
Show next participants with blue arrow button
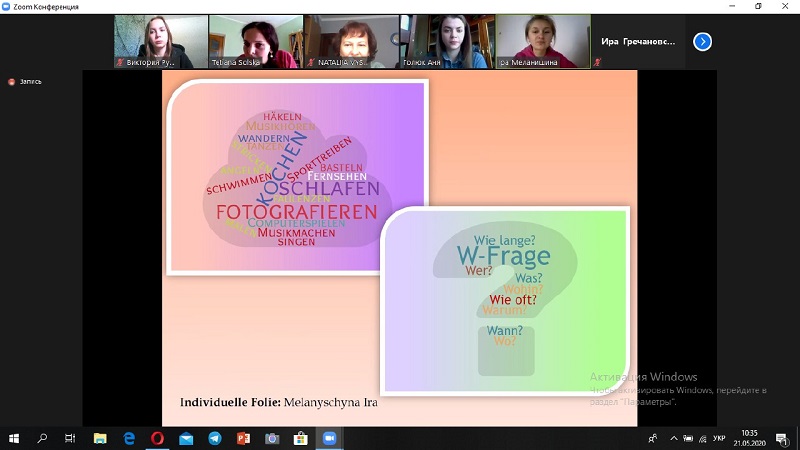tap(702, 41)
